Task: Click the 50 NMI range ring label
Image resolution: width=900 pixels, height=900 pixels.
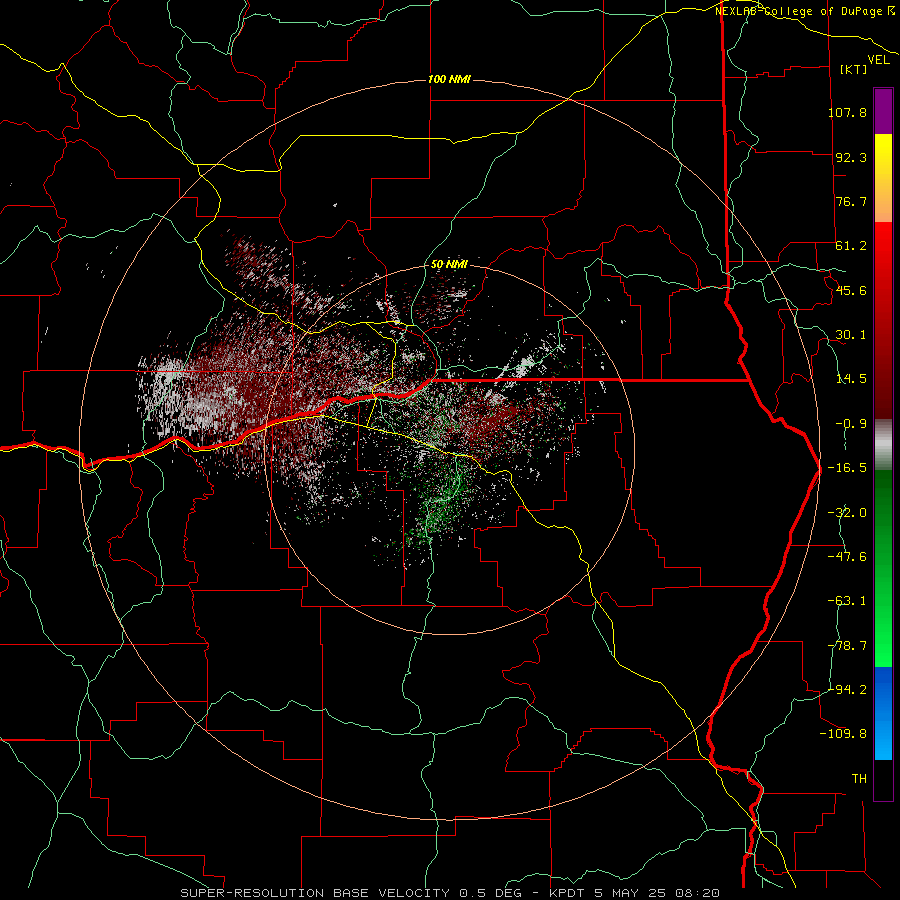Action: click(449, 265)
